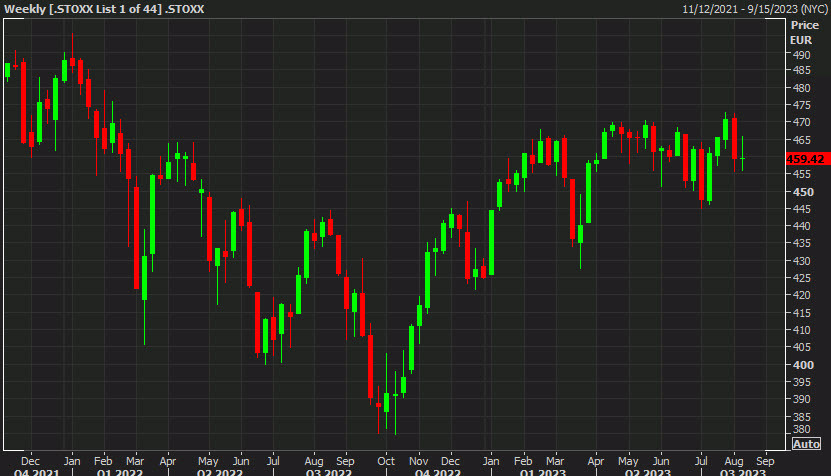Click the 485 price axis label

click(801, 70)
